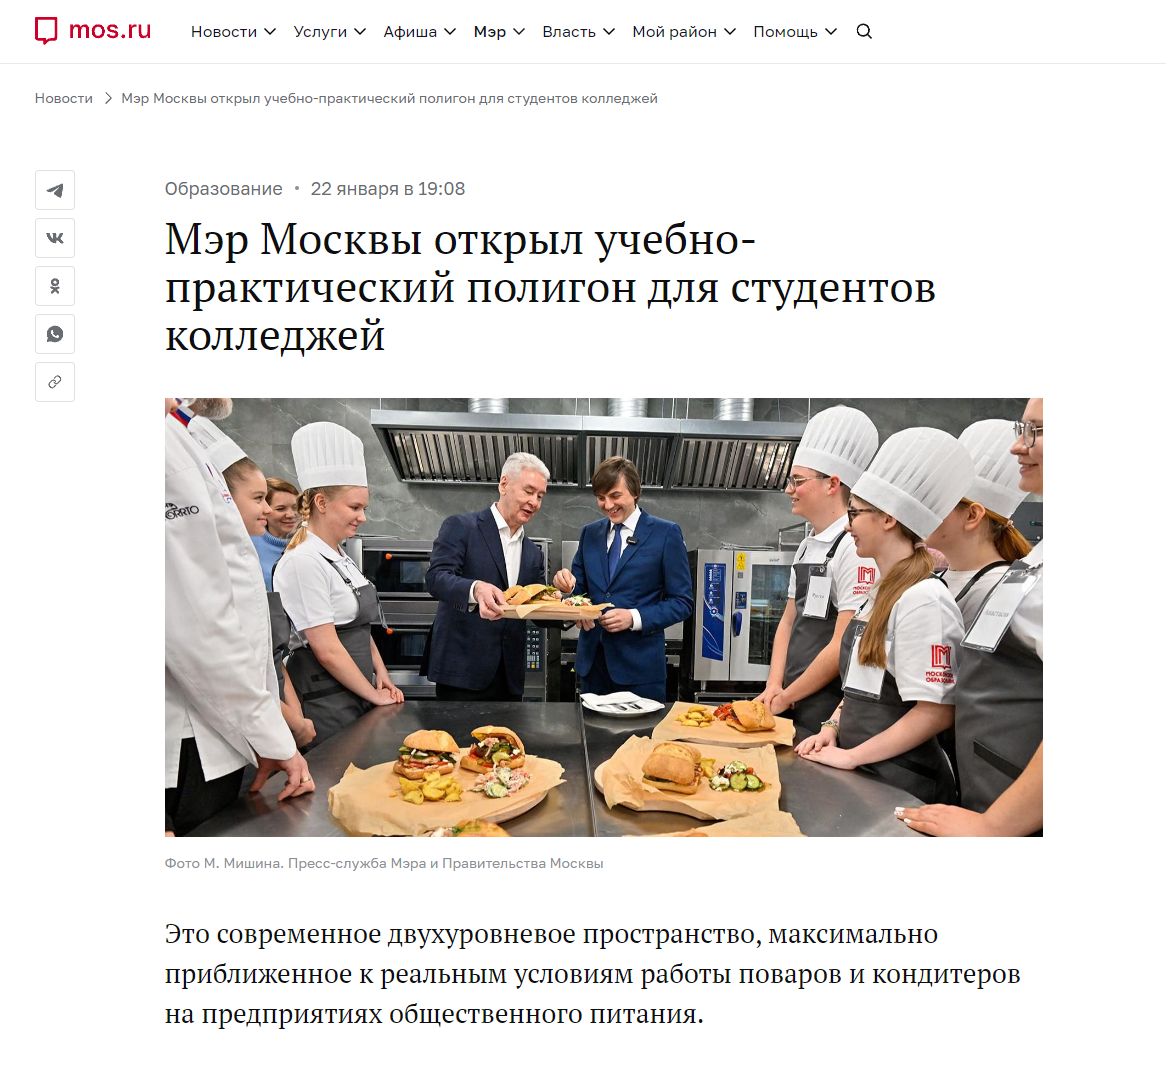This screenshot has width=1166, height=1069.
Task: Copy the article link icon
Action: [x=55, y=382]
